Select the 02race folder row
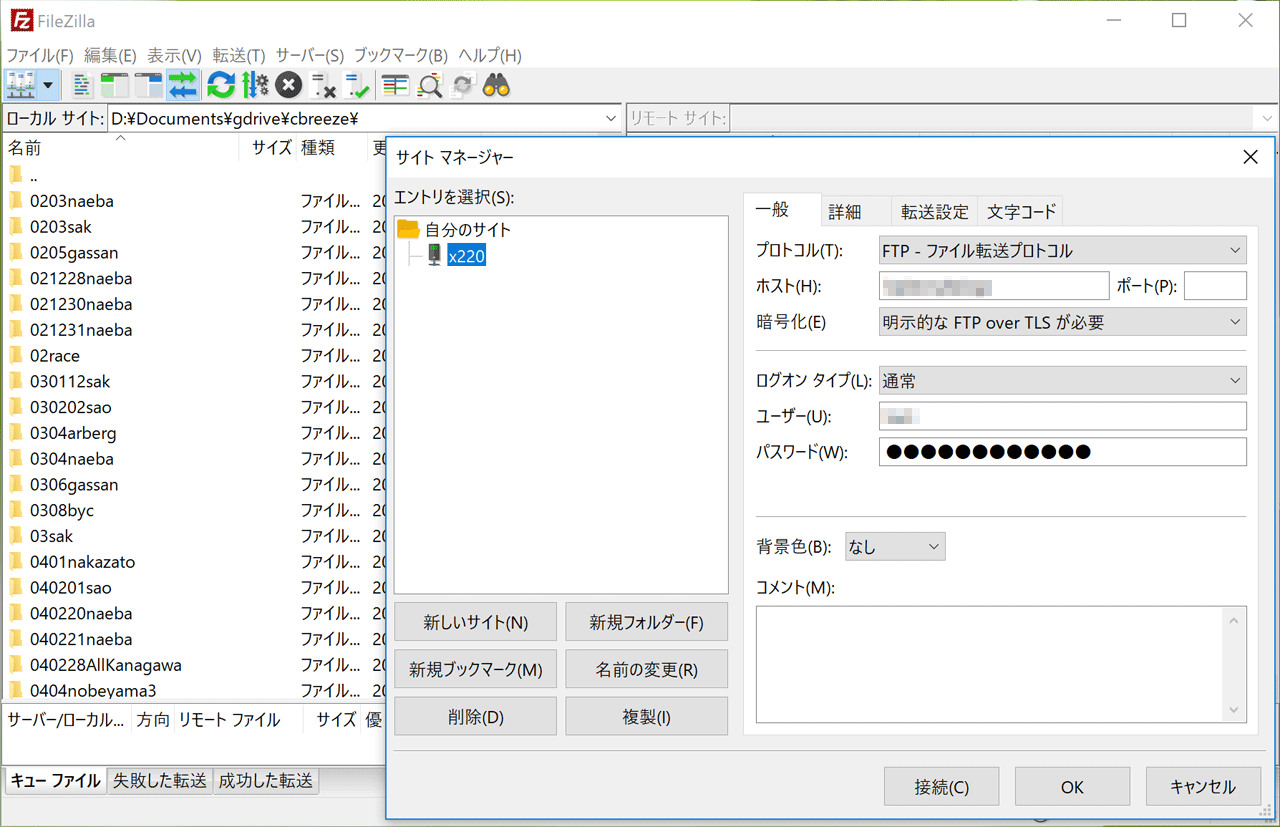Viewport: 1280px width, 827px height. pyautogui.click(x=195, y=356)
